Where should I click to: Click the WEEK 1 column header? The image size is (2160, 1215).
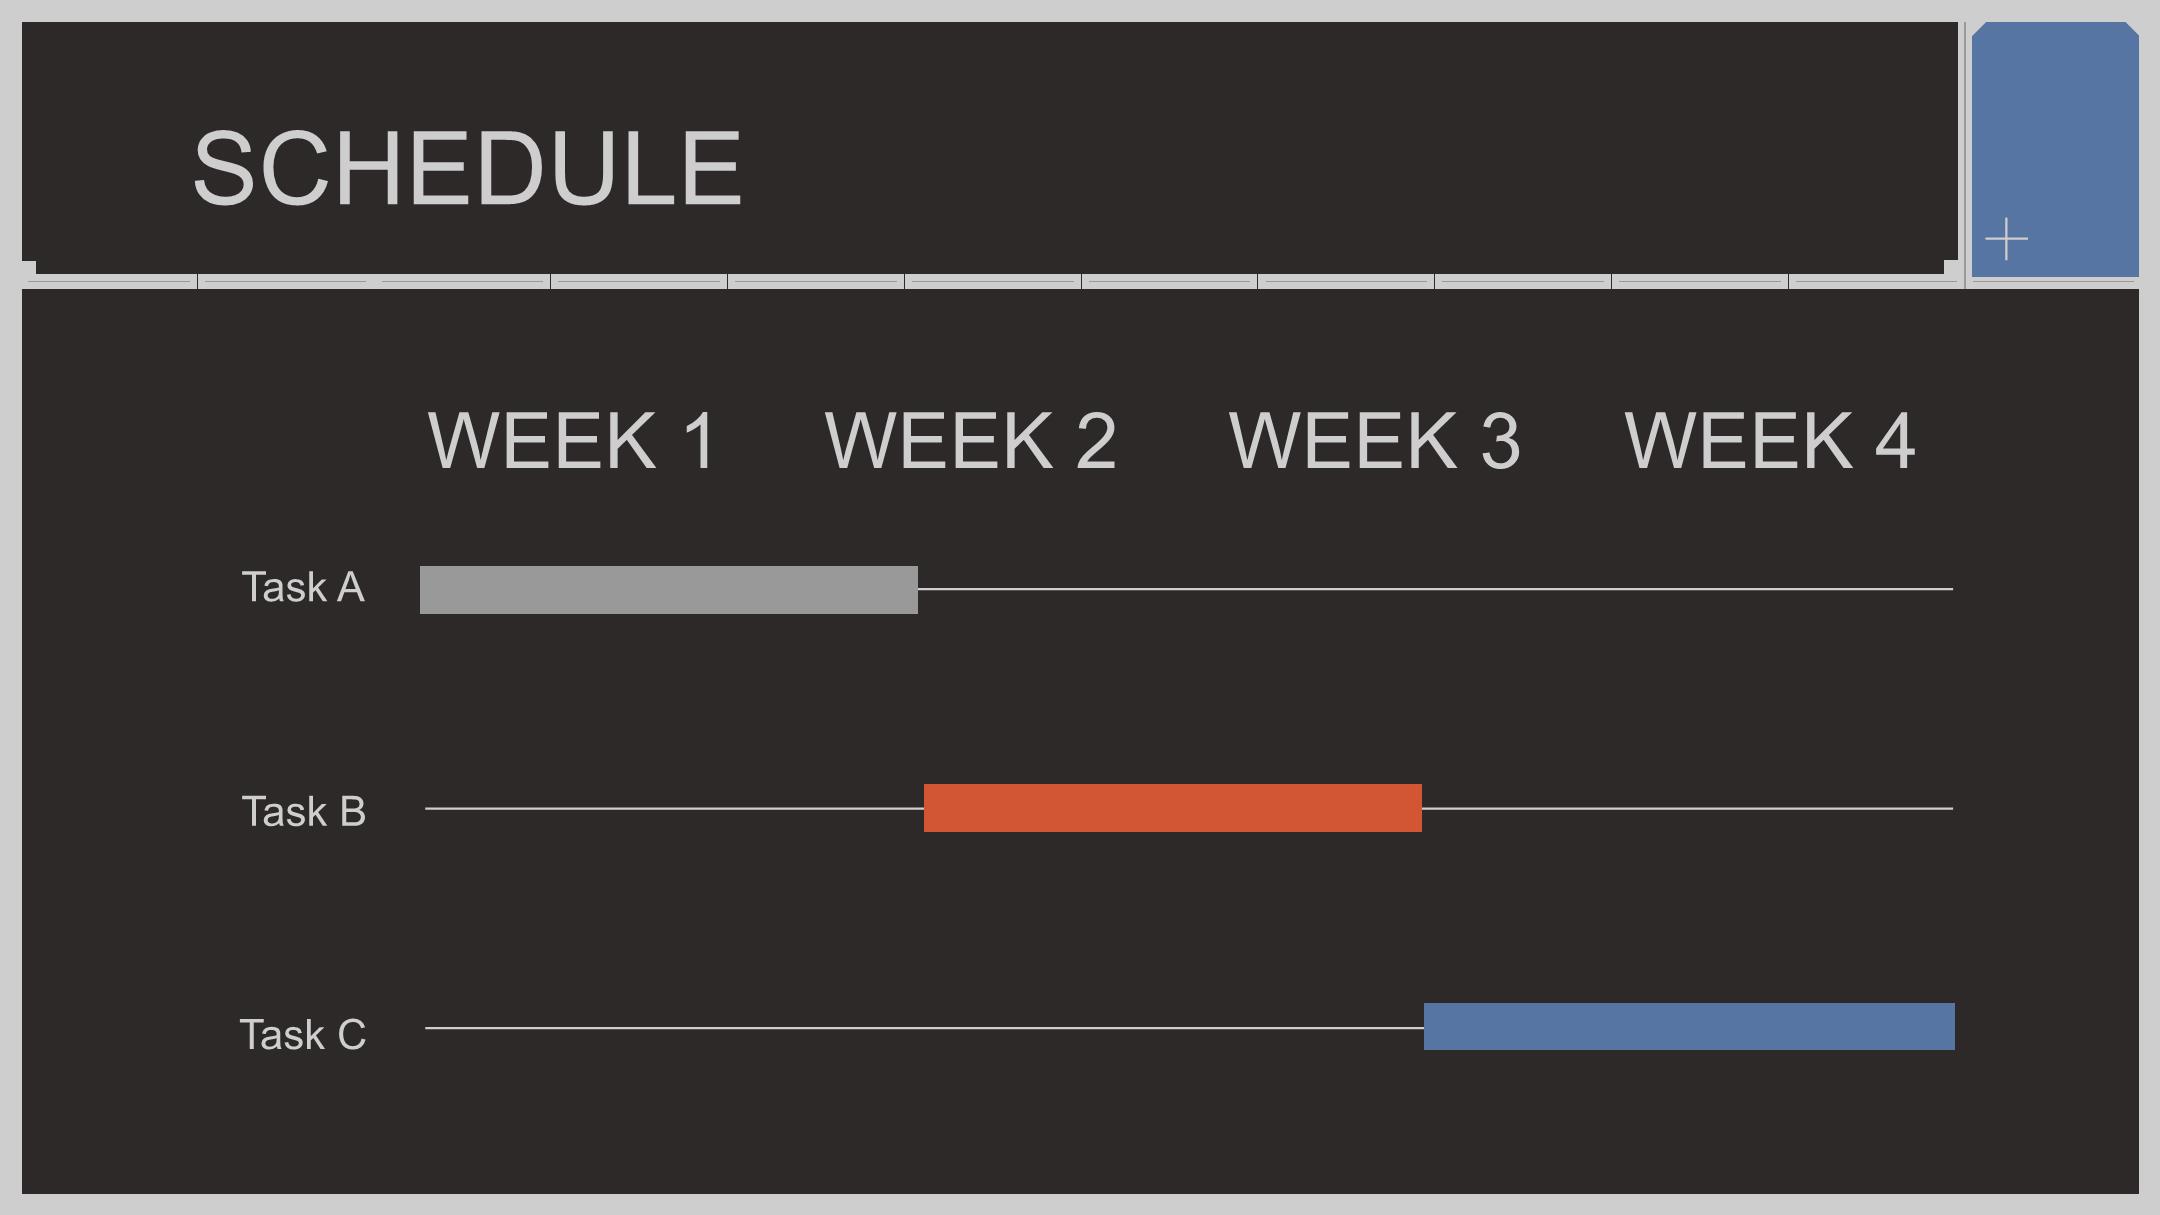(x=572, y=440)
